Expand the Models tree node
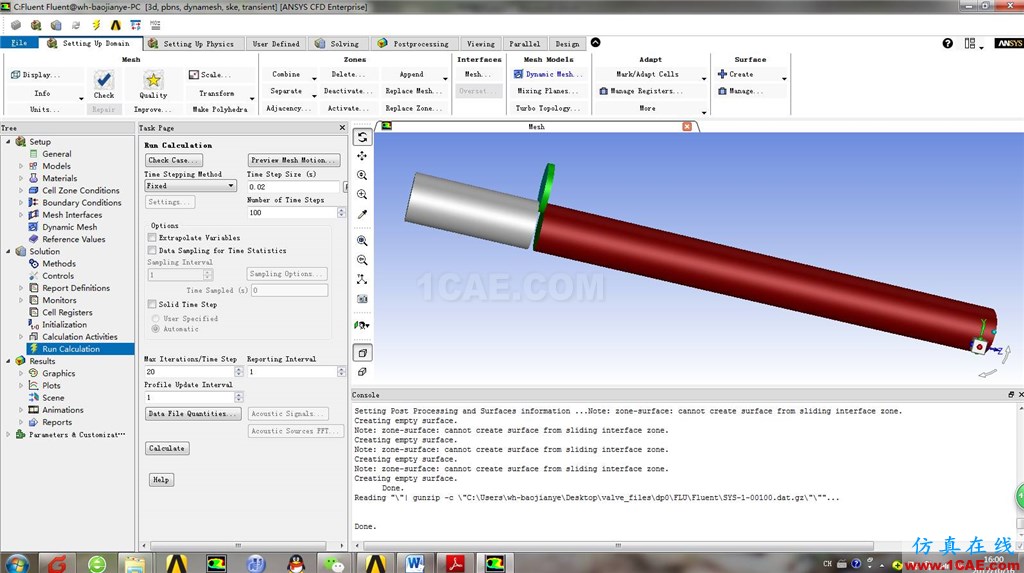Screen dimensions: 1024x573 (21, 166)
